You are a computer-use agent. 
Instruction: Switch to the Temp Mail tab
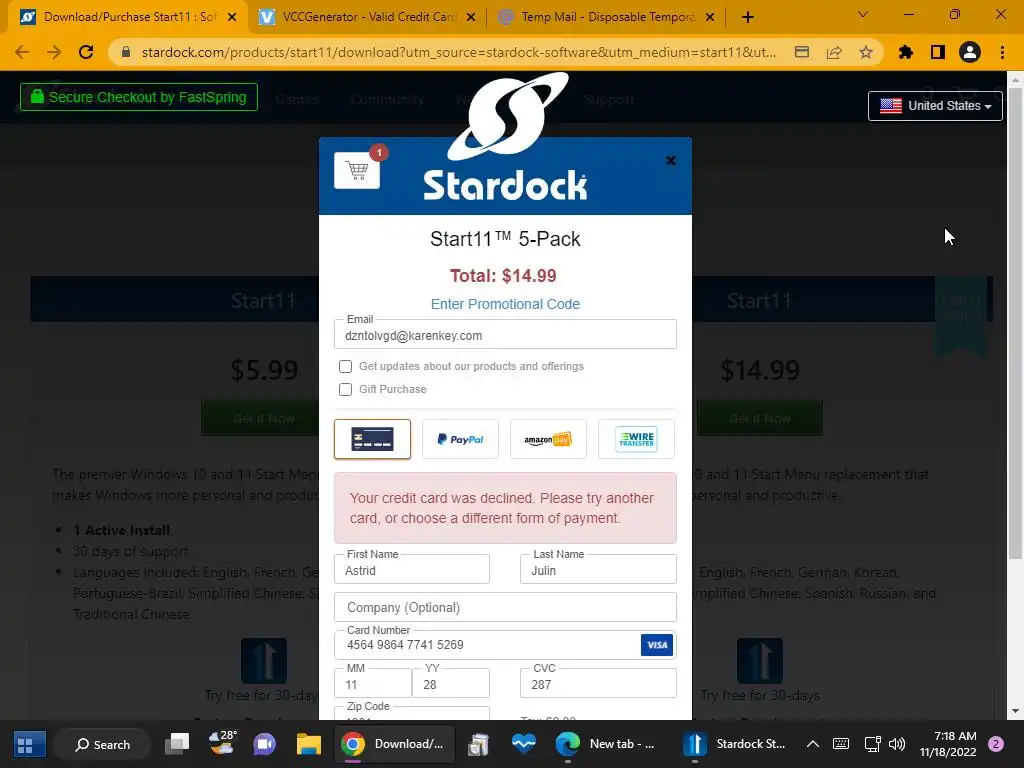tap(607, 17)
